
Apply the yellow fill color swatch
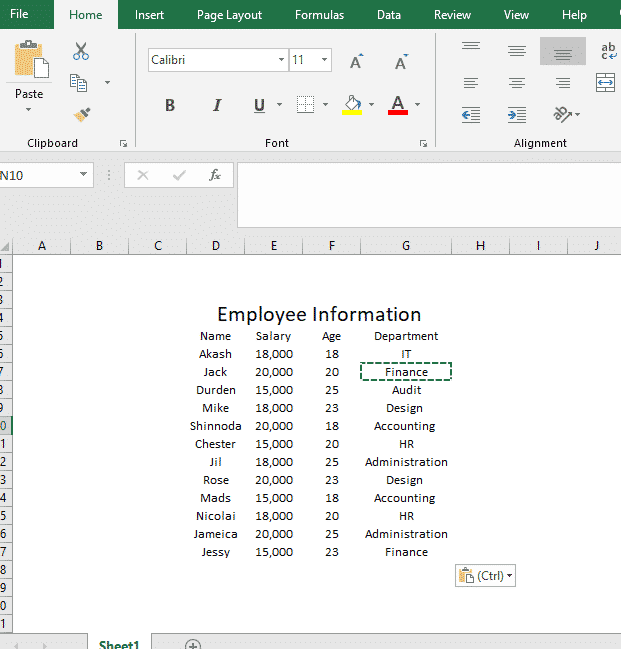tap(351, 105)
